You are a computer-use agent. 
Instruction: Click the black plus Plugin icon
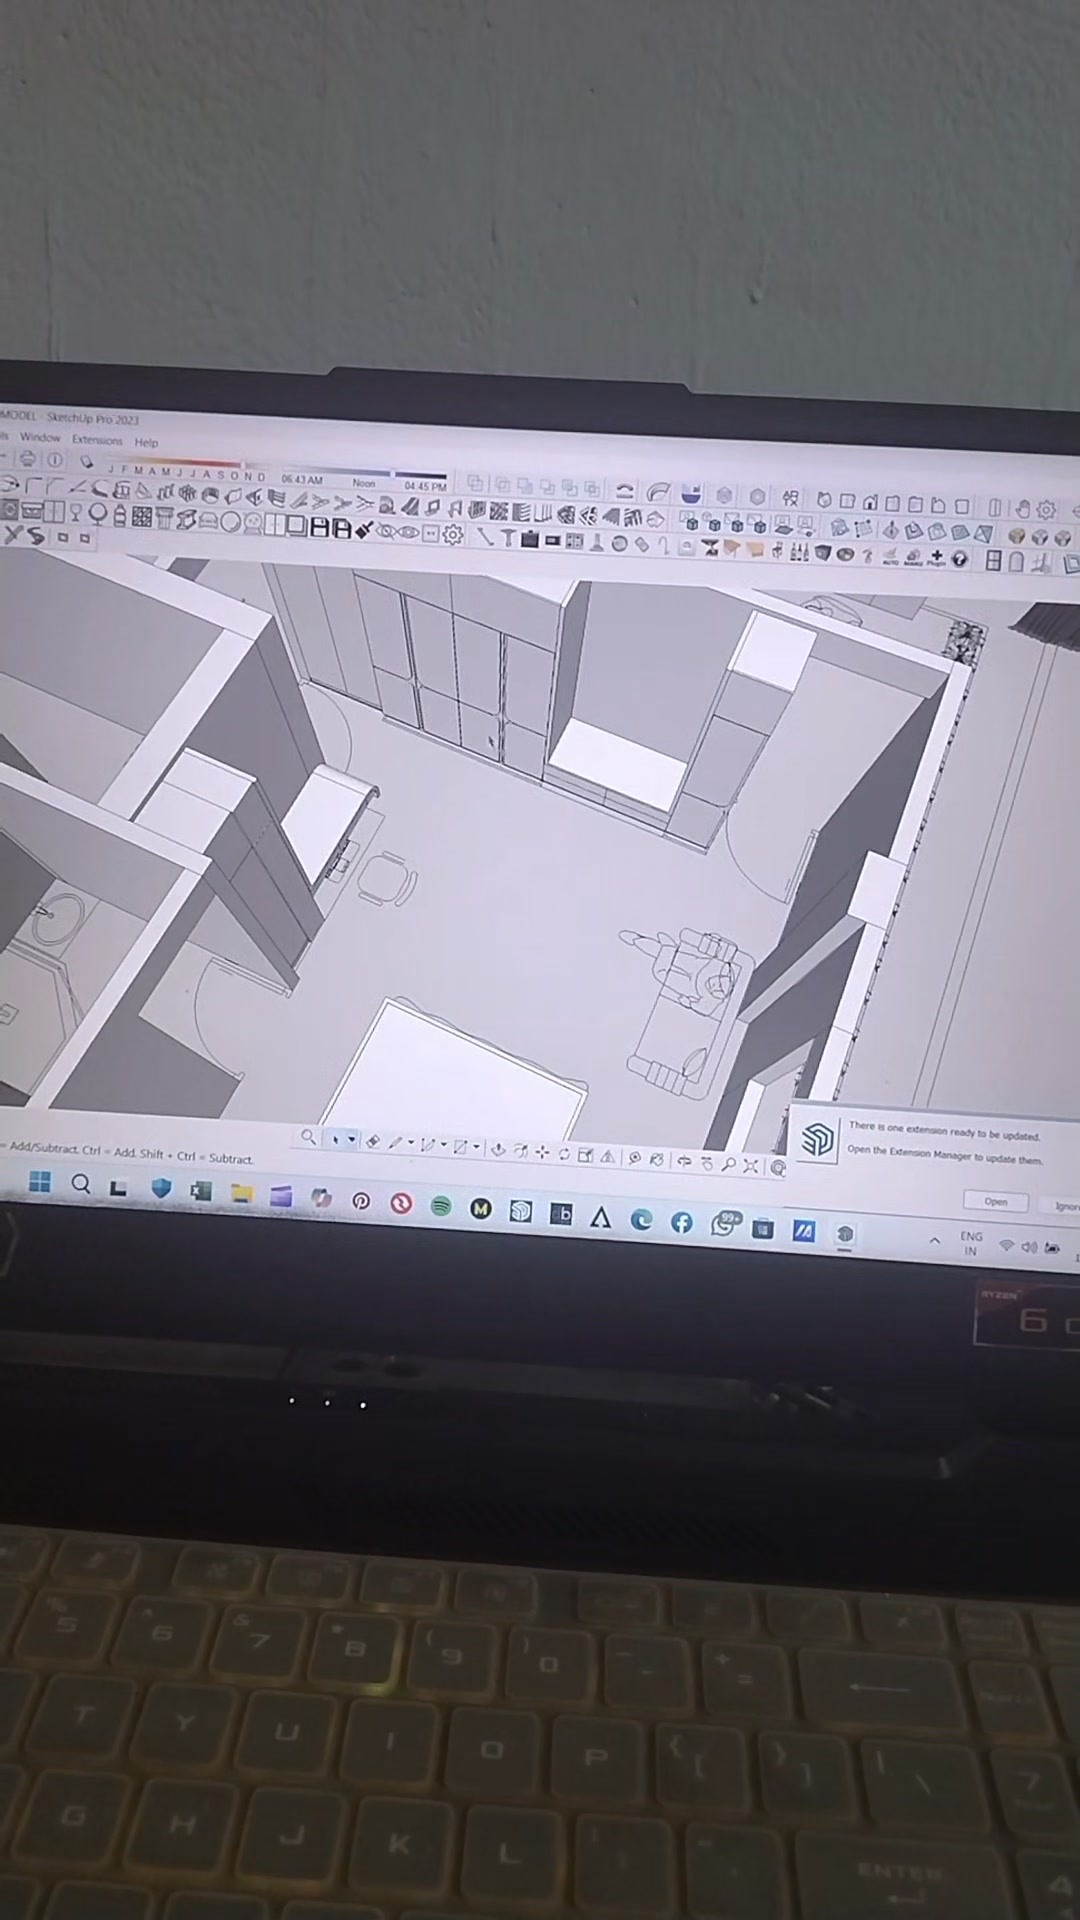[x=936, y=556]
